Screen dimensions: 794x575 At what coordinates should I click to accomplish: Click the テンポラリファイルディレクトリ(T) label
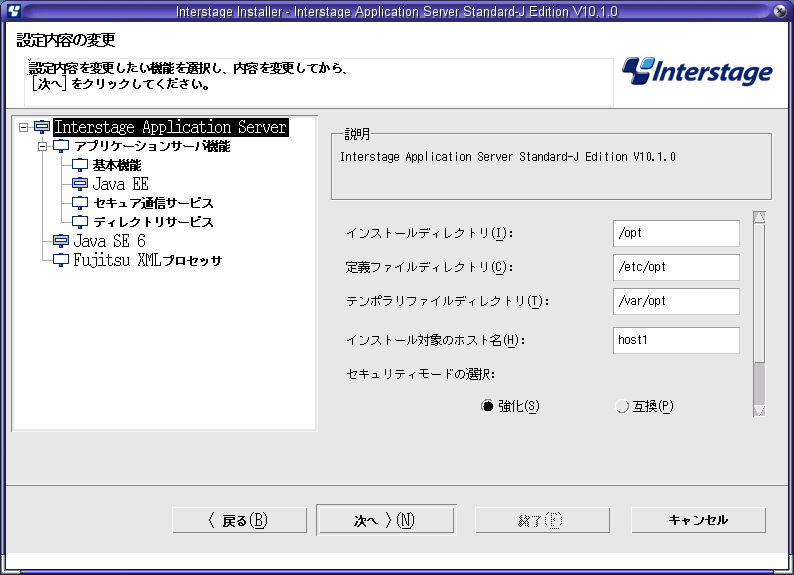pos(448,301)
